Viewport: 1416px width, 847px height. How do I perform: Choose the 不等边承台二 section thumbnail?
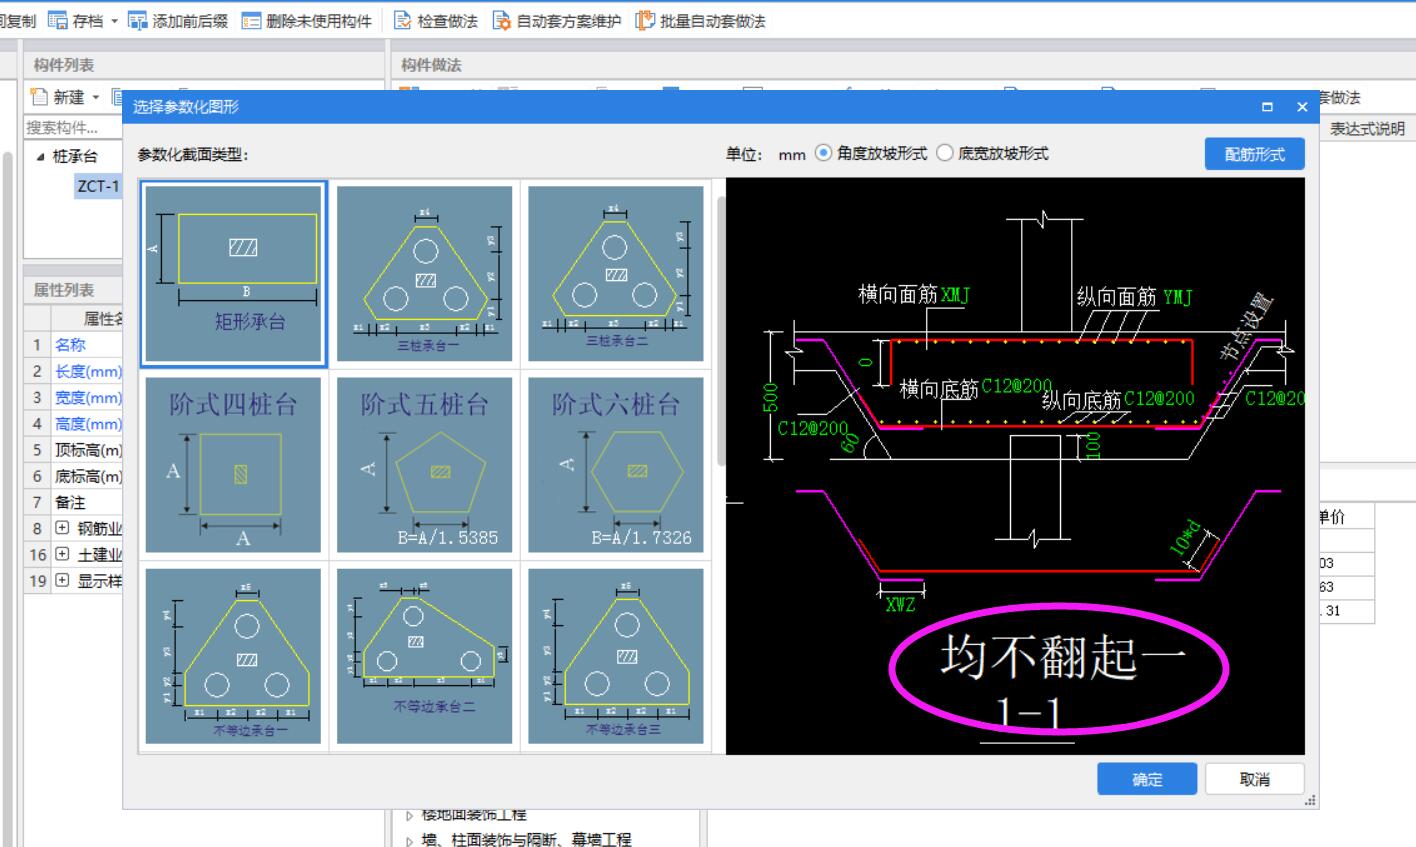click(x=424, y=656)
